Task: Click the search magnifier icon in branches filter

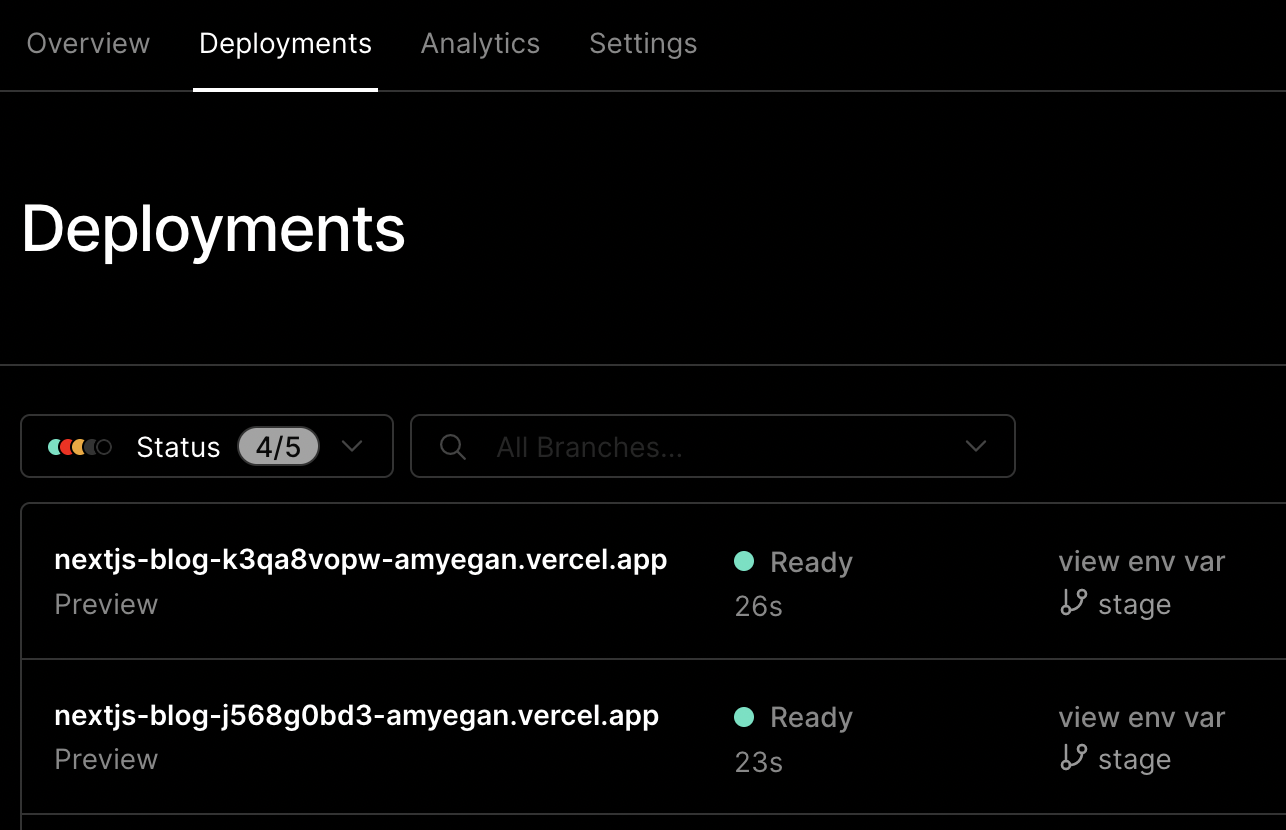Action: pyautogui.click(x=452, y=447)
